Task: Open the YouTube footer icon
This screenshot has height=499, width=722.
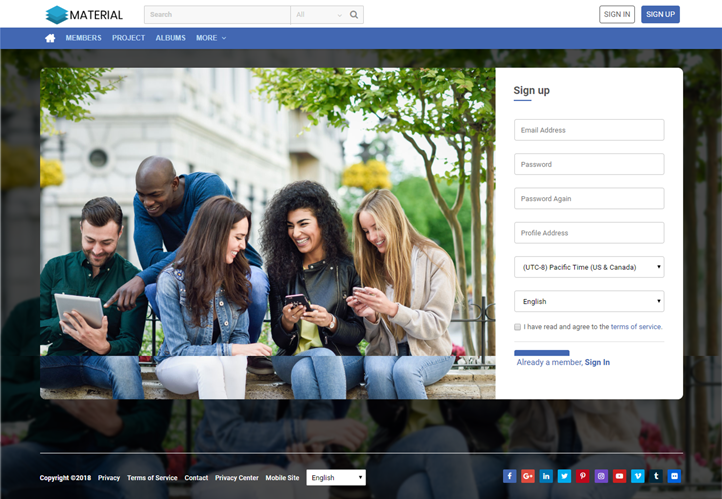Action: [620, 477]
